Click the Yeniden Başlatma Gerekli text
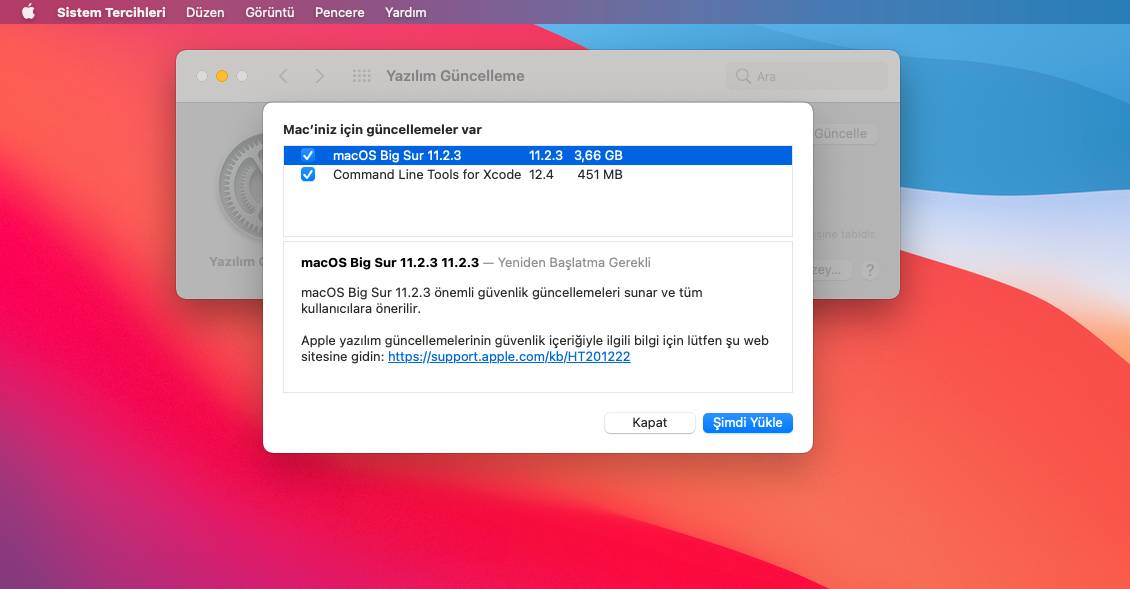The width and height of the screenshot is (1130, 589). point(574,262)
